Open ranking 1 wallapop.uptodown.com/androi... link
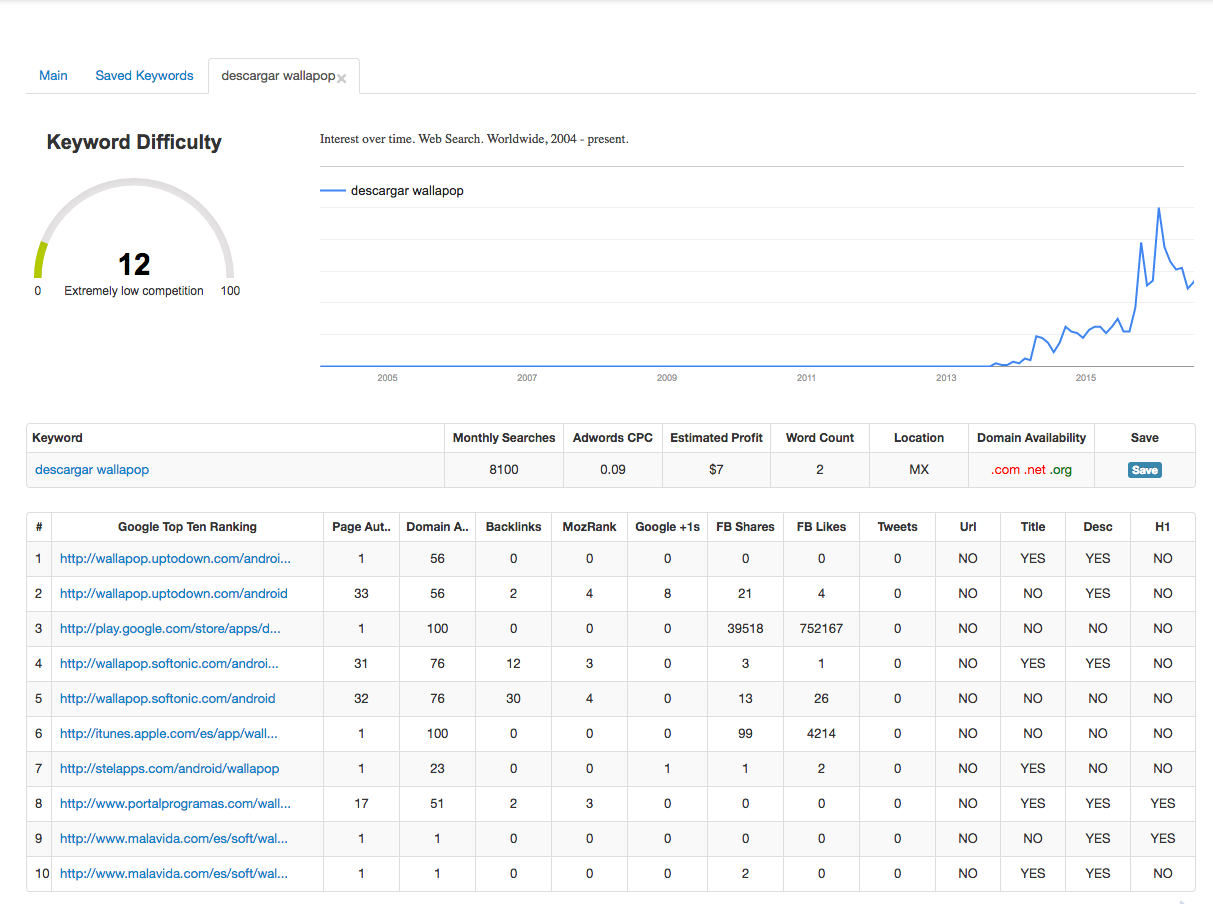Screen dimensions: 1213x904 [x=175, y=559]
